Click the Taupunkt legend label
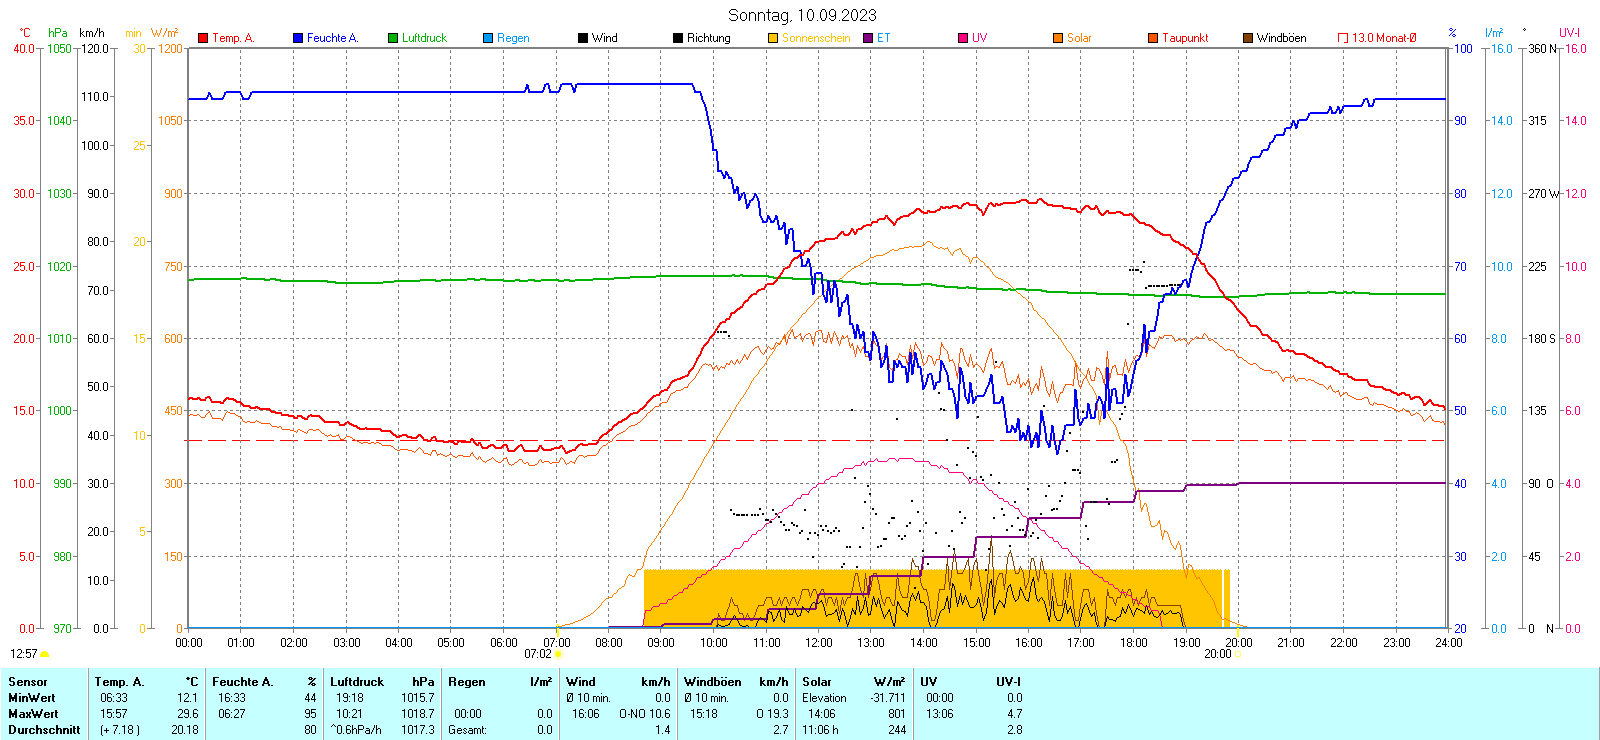This screenshot has height=740, width=1600. pyautogui.click(x=1185, y=38)
